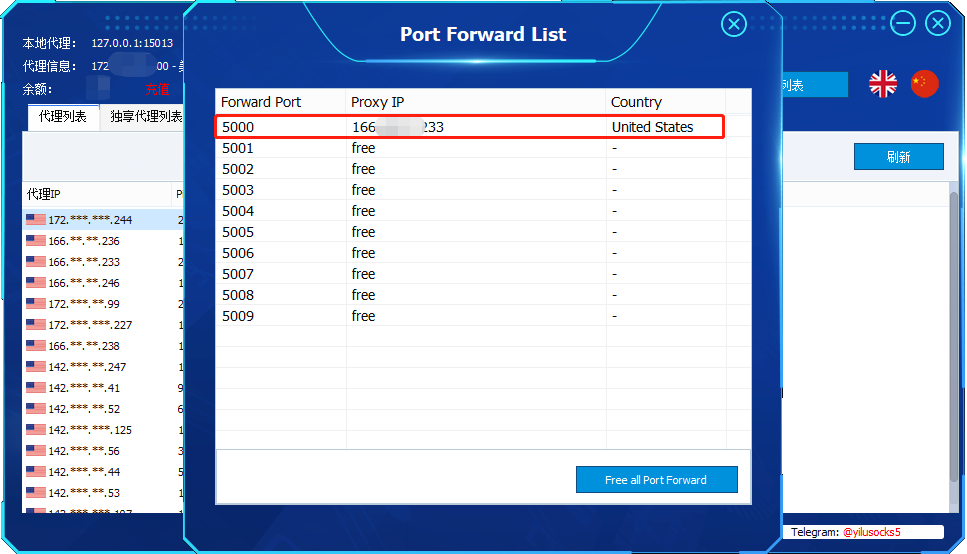Click US flag beside 166.**.**.236 proxy
Screen dimensions: 967x554
tap(36, 241)
